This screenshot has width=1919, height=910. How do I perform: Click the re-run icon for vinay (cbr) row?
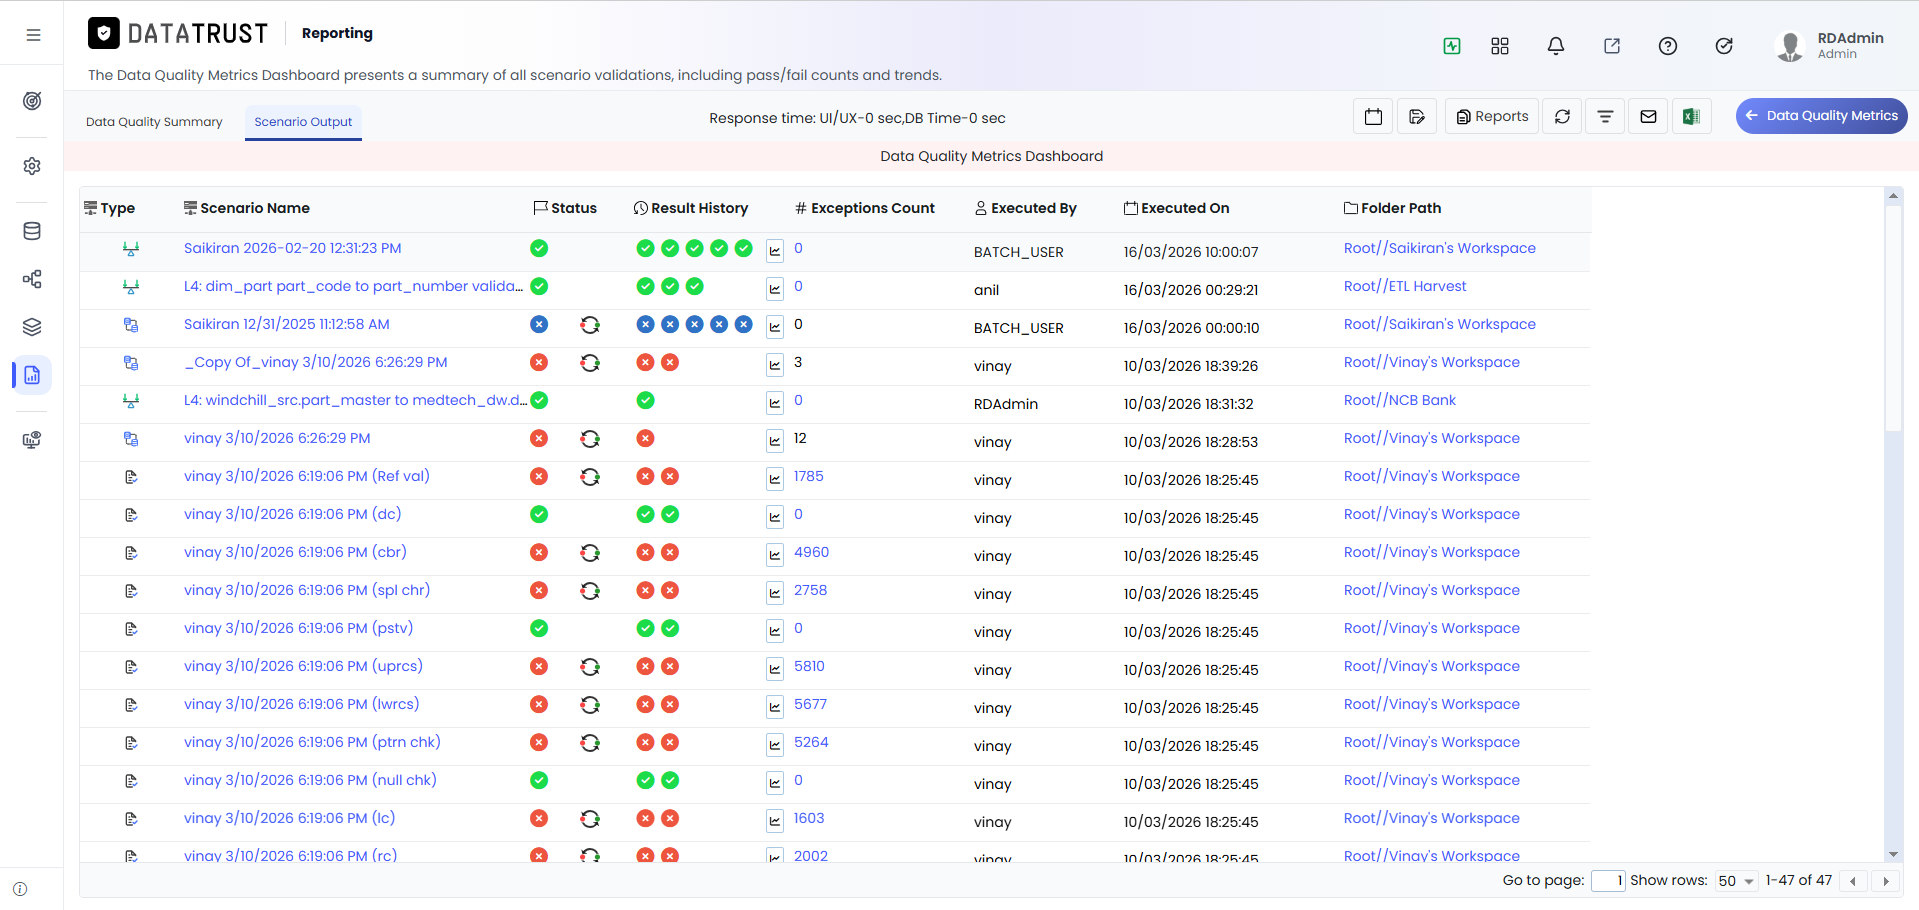[x=590, y=553]
